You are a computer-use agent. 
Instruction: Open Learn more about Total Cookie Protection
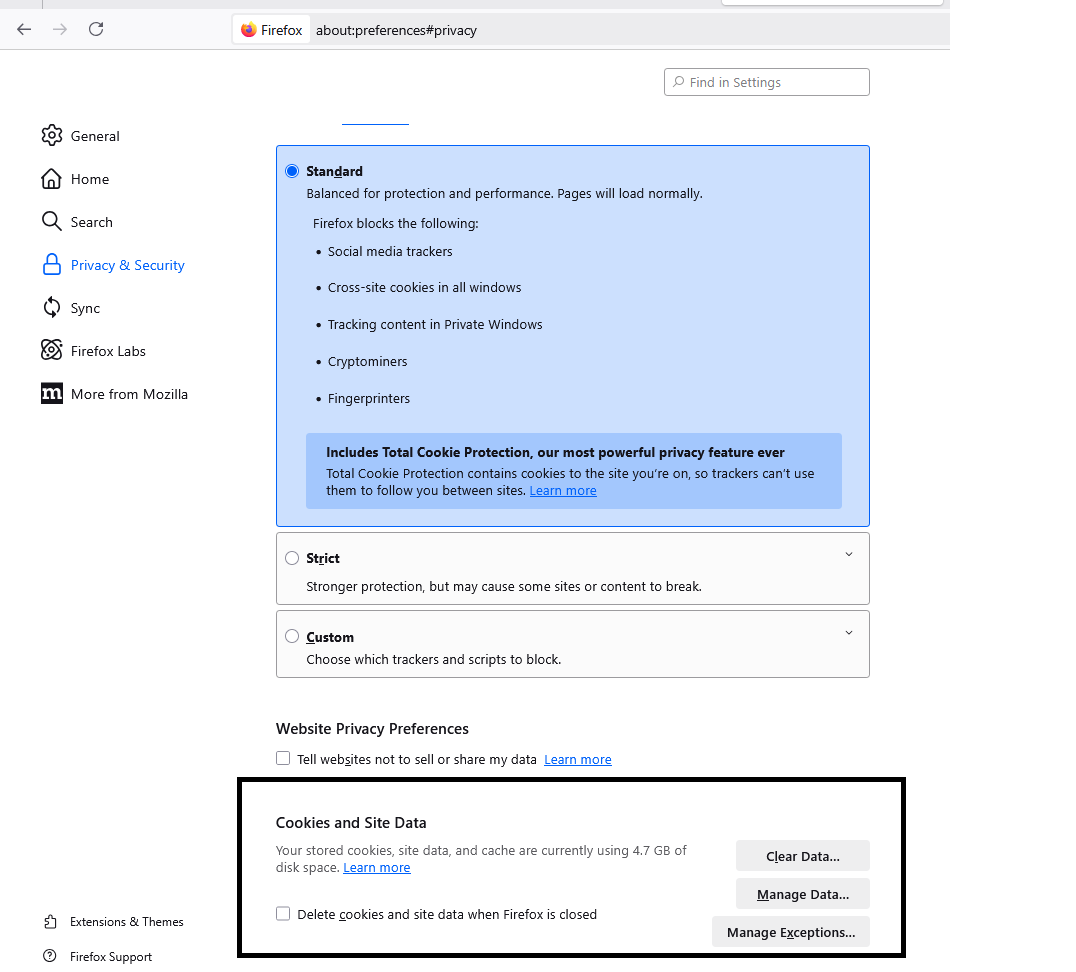(x=563, y=491)
